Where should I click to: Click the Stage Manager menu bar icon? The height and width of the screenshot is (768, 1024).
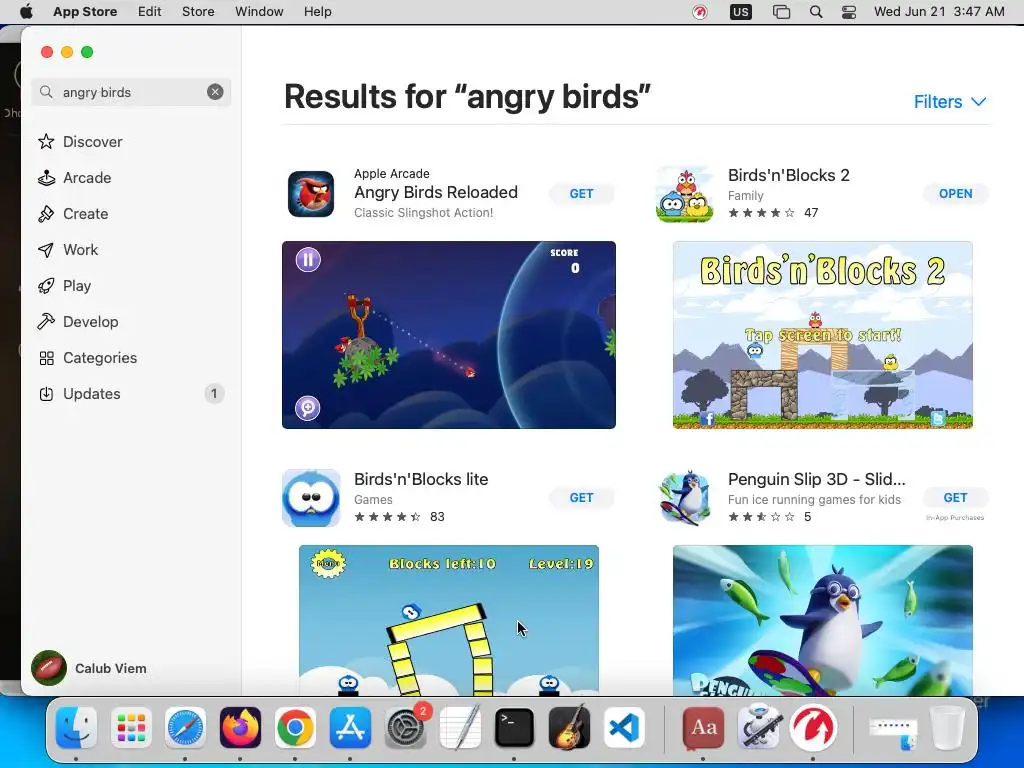pyautogui.click(x=781, y=12)
